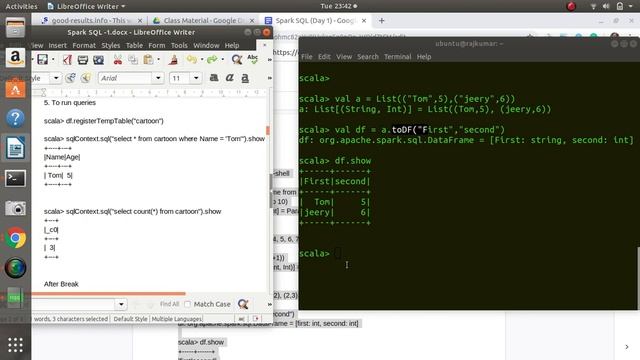Redo the last undone action
This screenshot has width=640, height=360.
tap(212, 60)
